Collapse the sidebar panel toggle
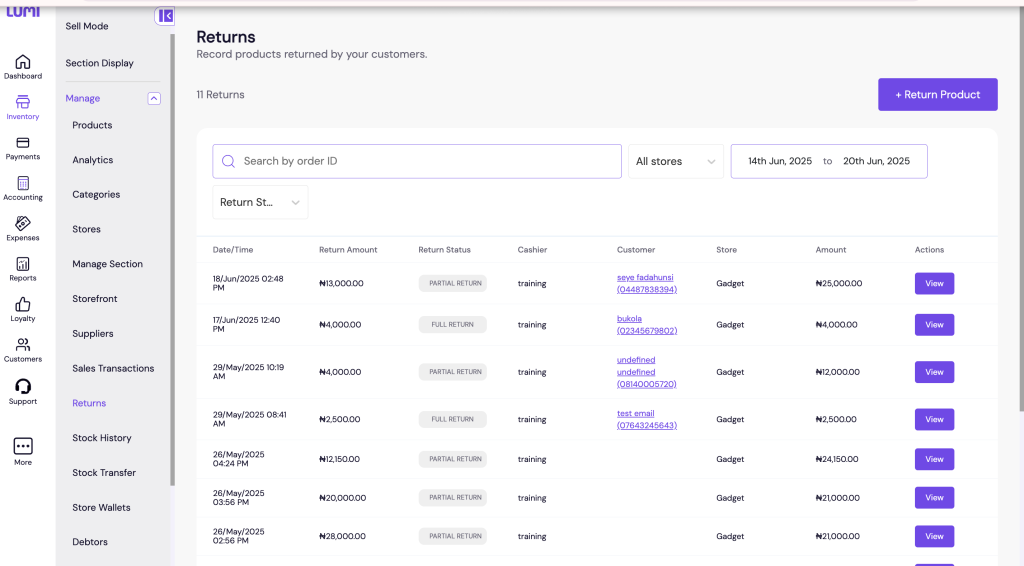 [165, 16]
